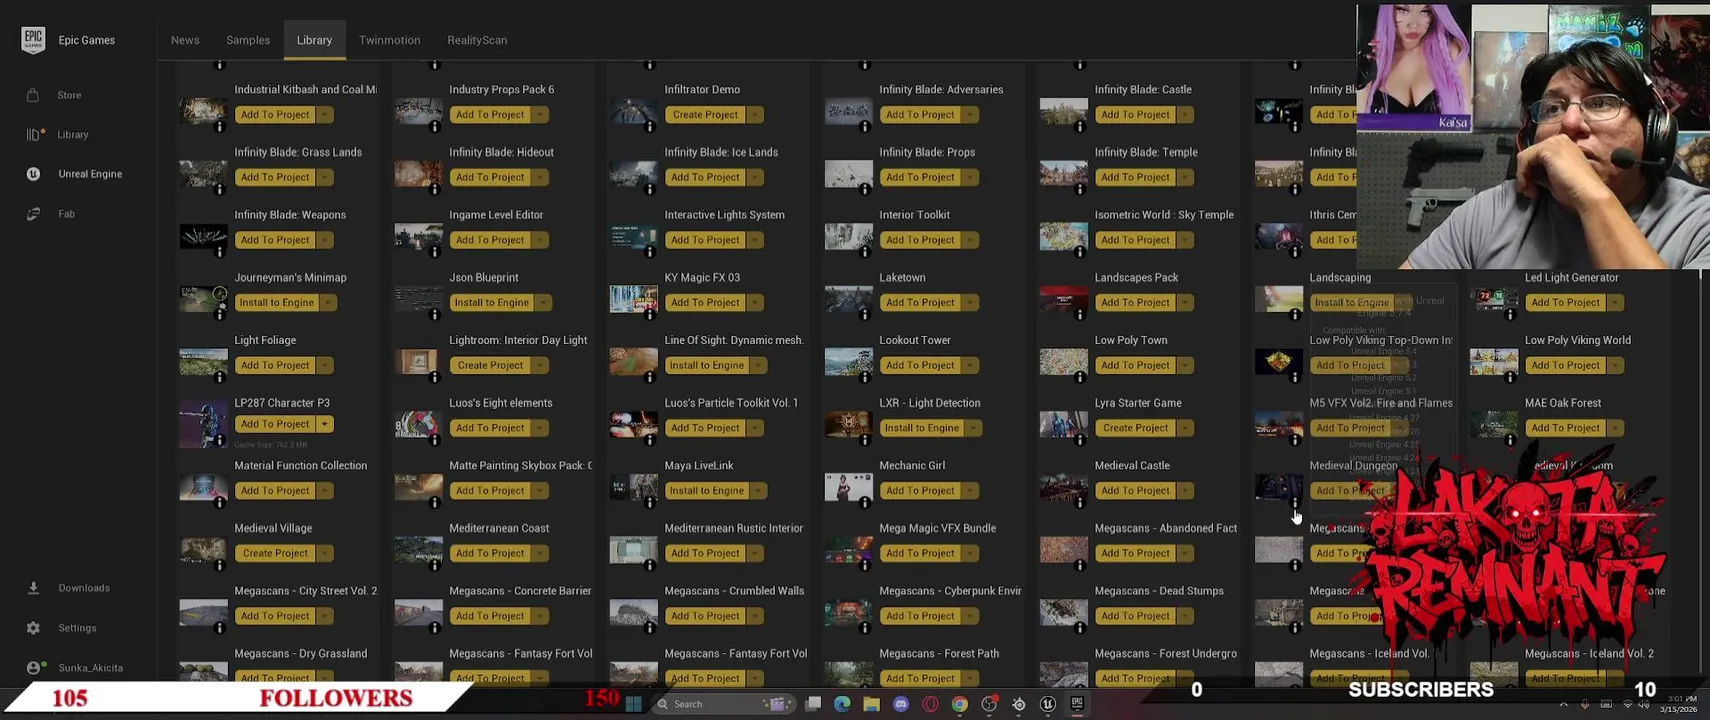Add Infinity Blade: Weapons to project
The height and width of the screenshot is (720, 1710).
pos(275,240)
